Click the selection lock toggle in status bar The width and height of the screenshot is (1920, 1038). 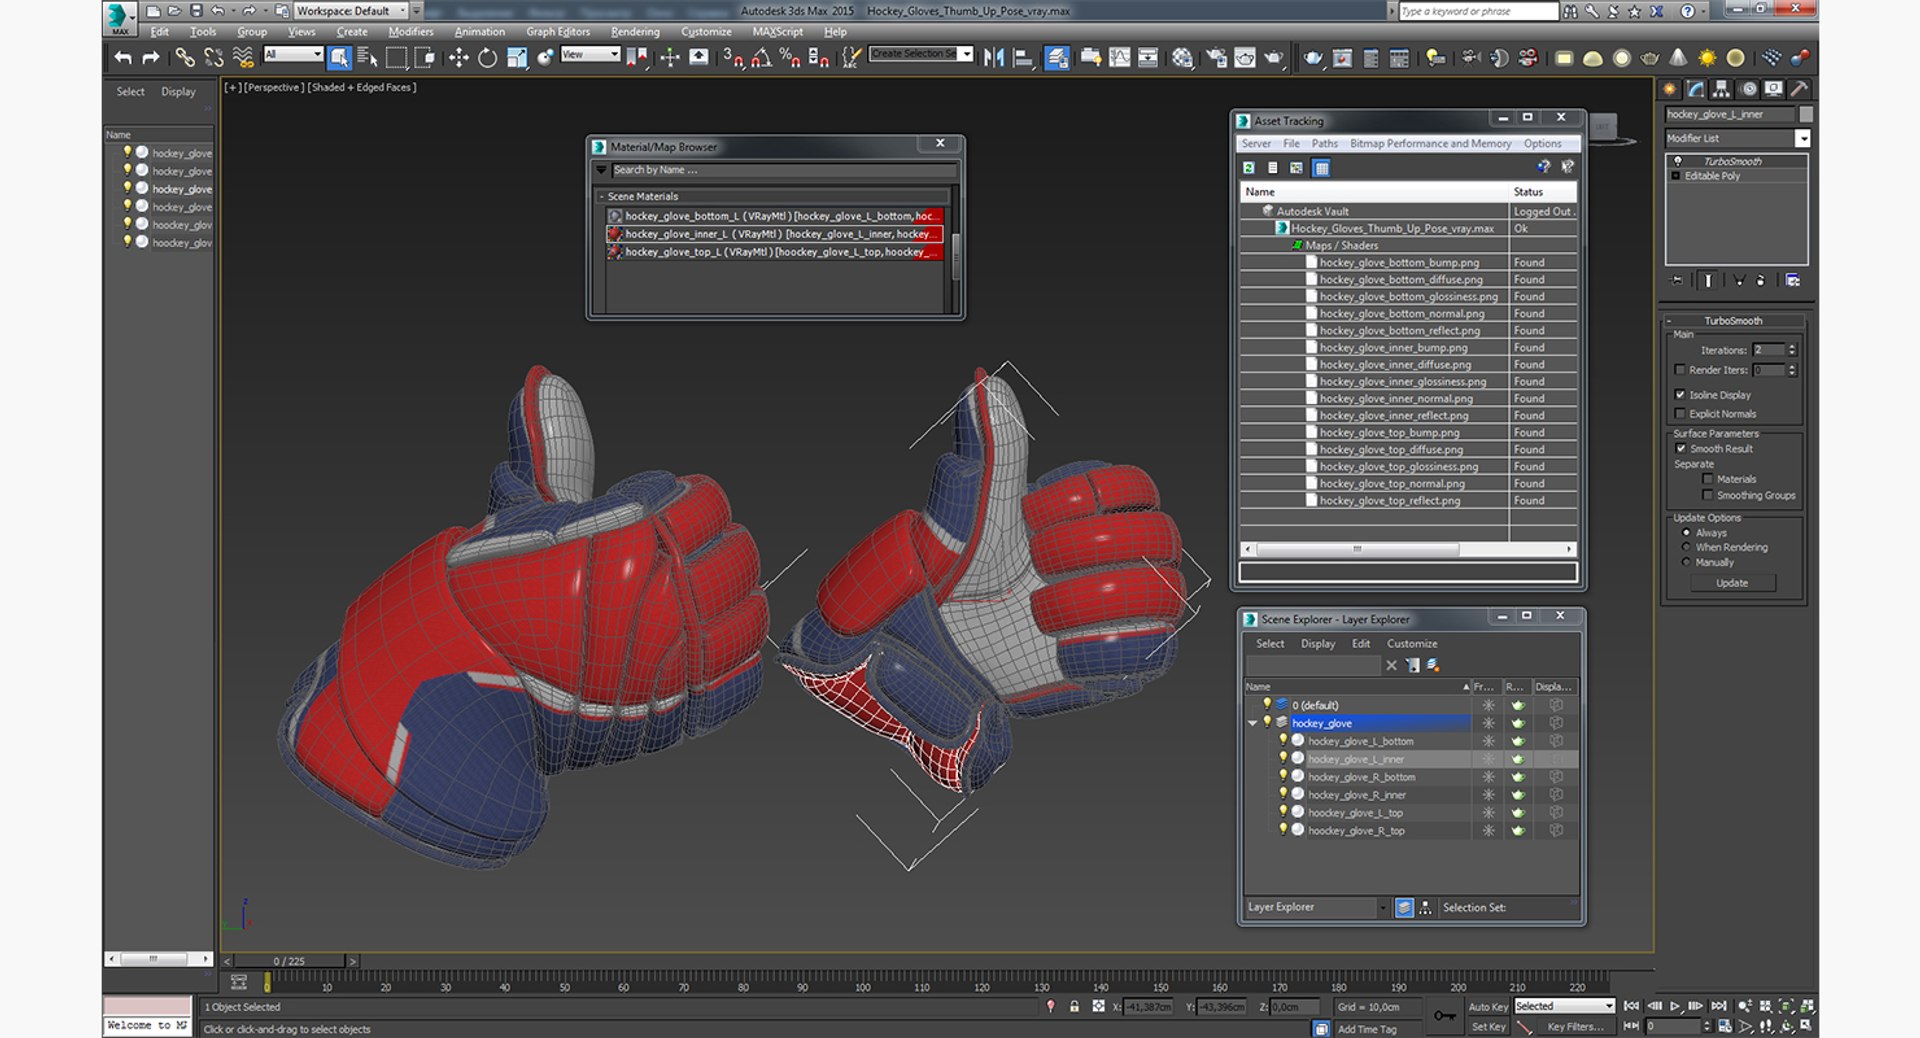tap(1074, 1007)
